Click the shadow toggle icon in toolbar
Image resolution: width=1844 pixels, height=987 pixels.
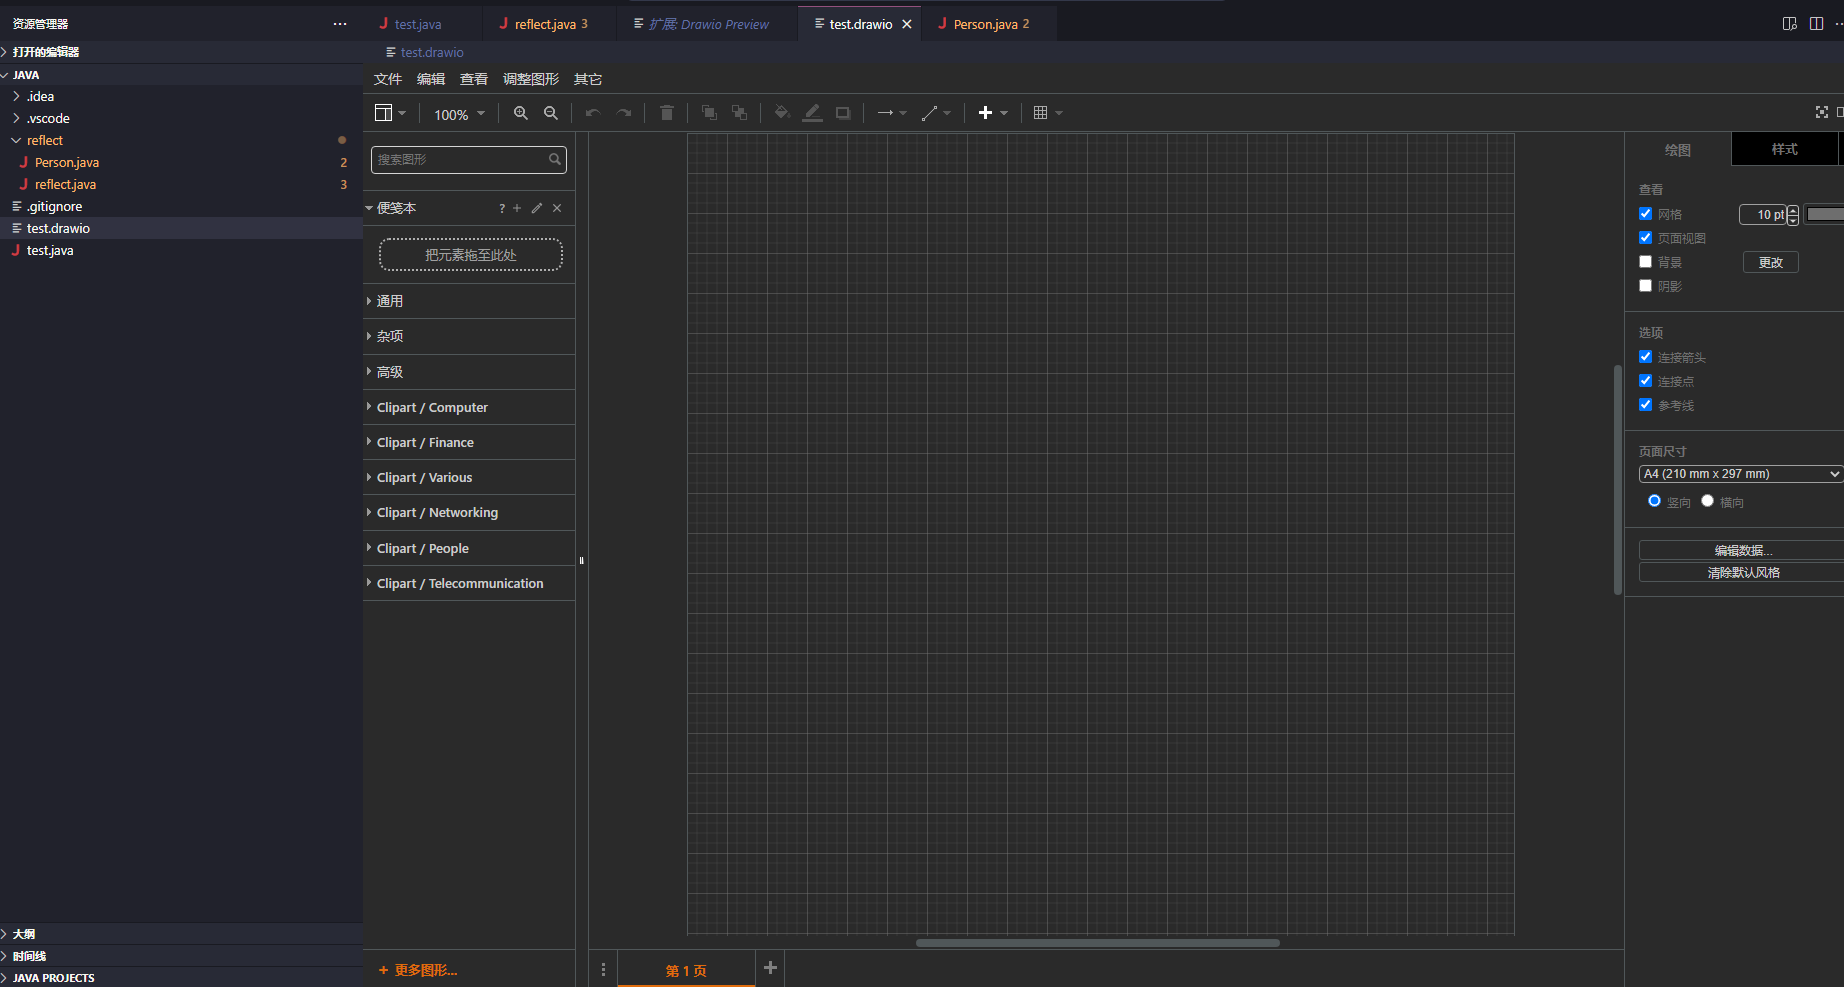pos(843,113)
